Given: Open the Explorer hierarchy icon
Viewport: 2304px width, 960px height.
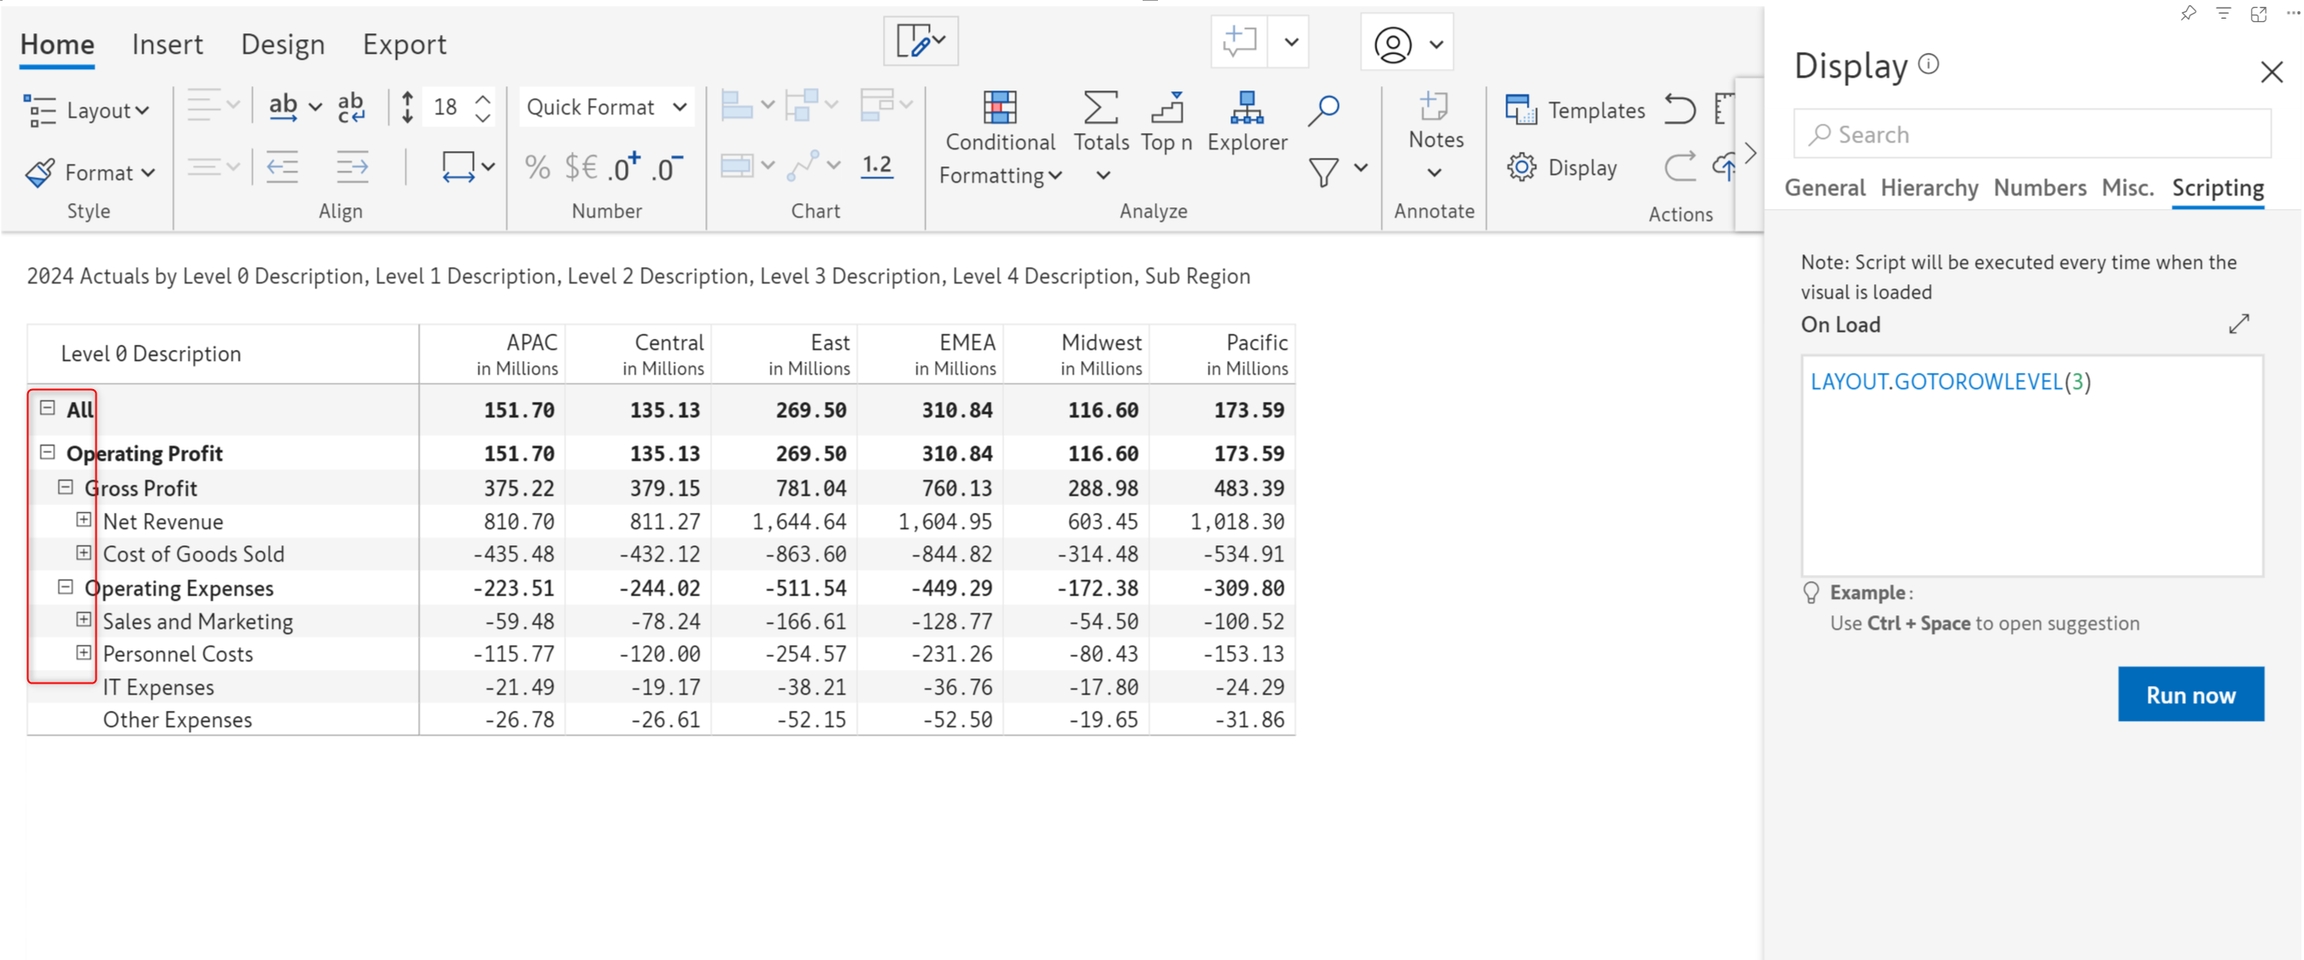Looking at the screenshot, I should tap(1246, 108).
